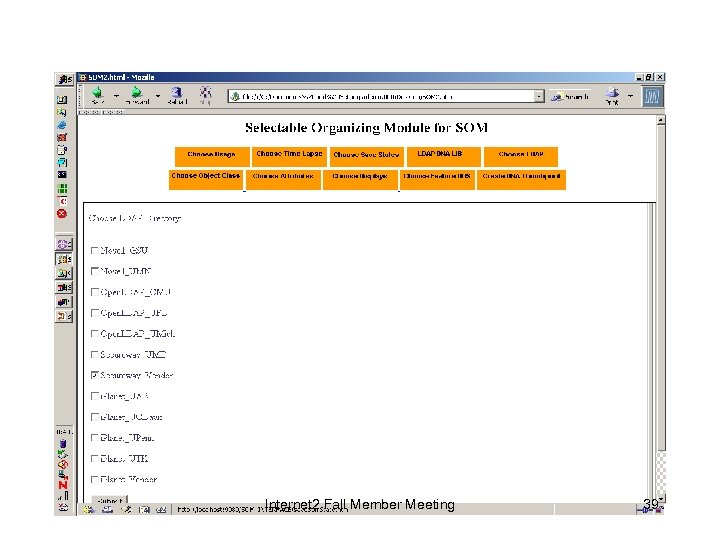Click the Choose Time Lapse orange button
The height and width of the screenshot is (540, 720).
289,157
